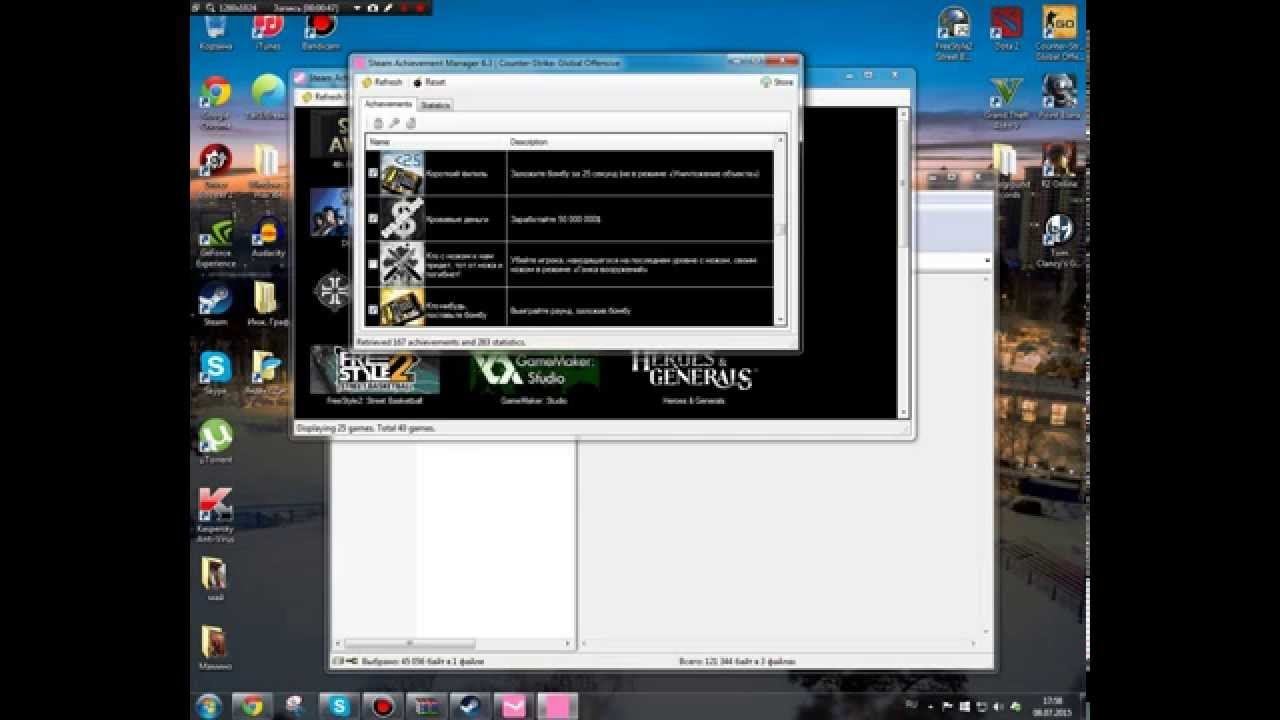Click the Store button in achievements window
Viewport: 1280px width, 720px height.
pyautogui.click(x=777, y=82)
